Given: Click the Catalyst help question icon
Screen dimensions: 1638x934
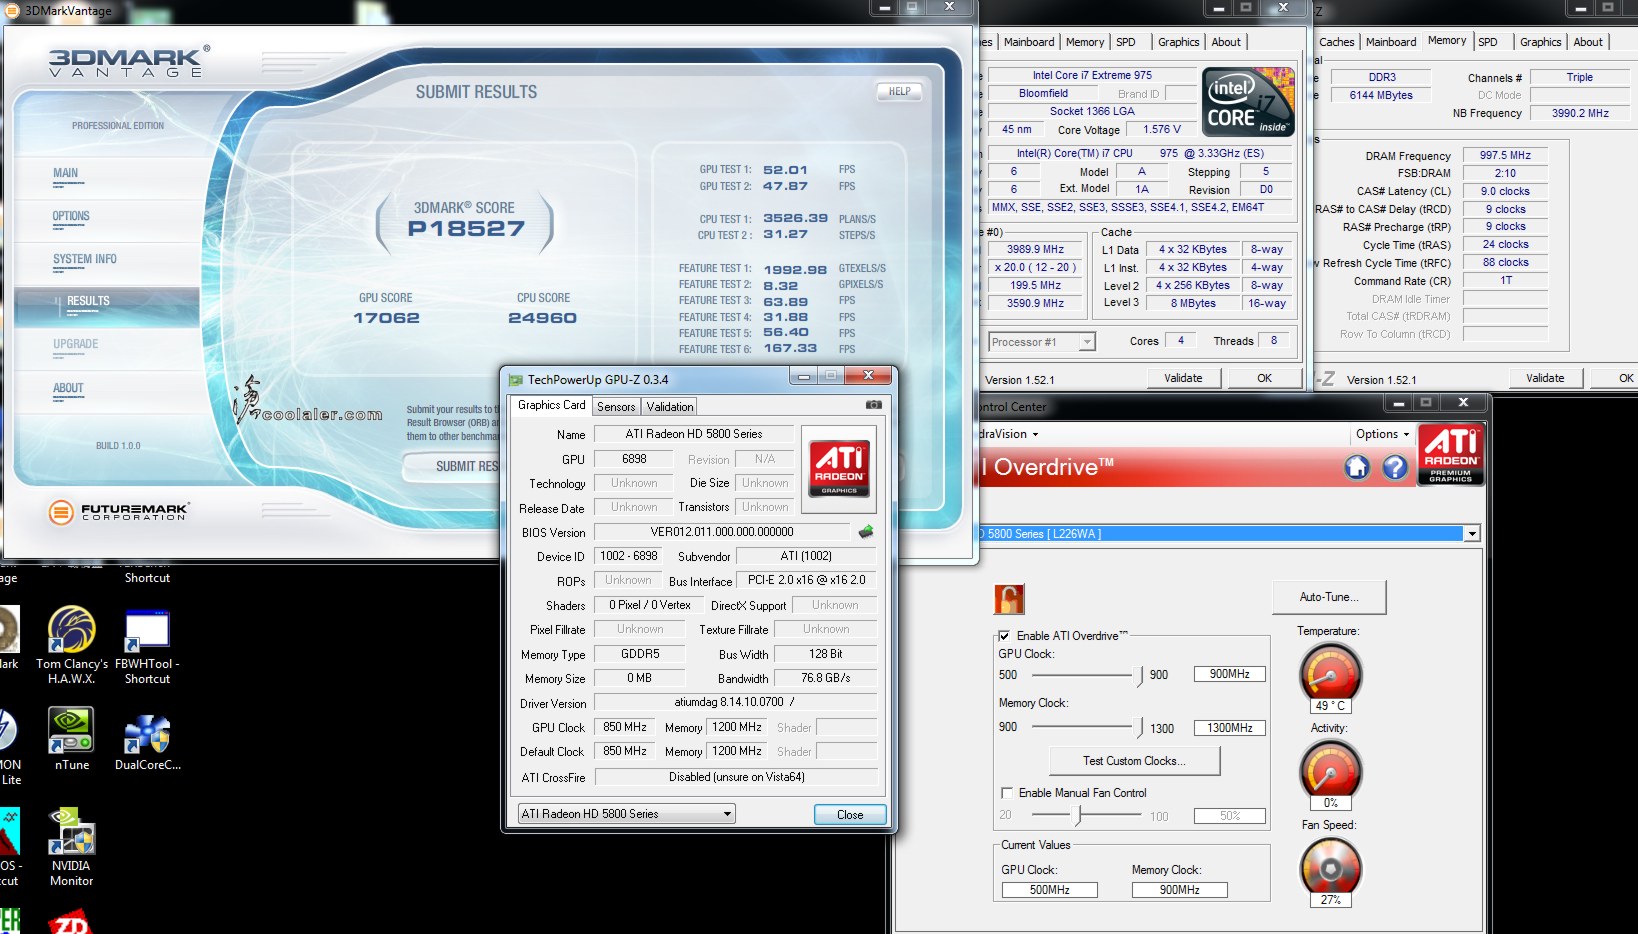Looking at the screenshot, I should click(1395, 467).
